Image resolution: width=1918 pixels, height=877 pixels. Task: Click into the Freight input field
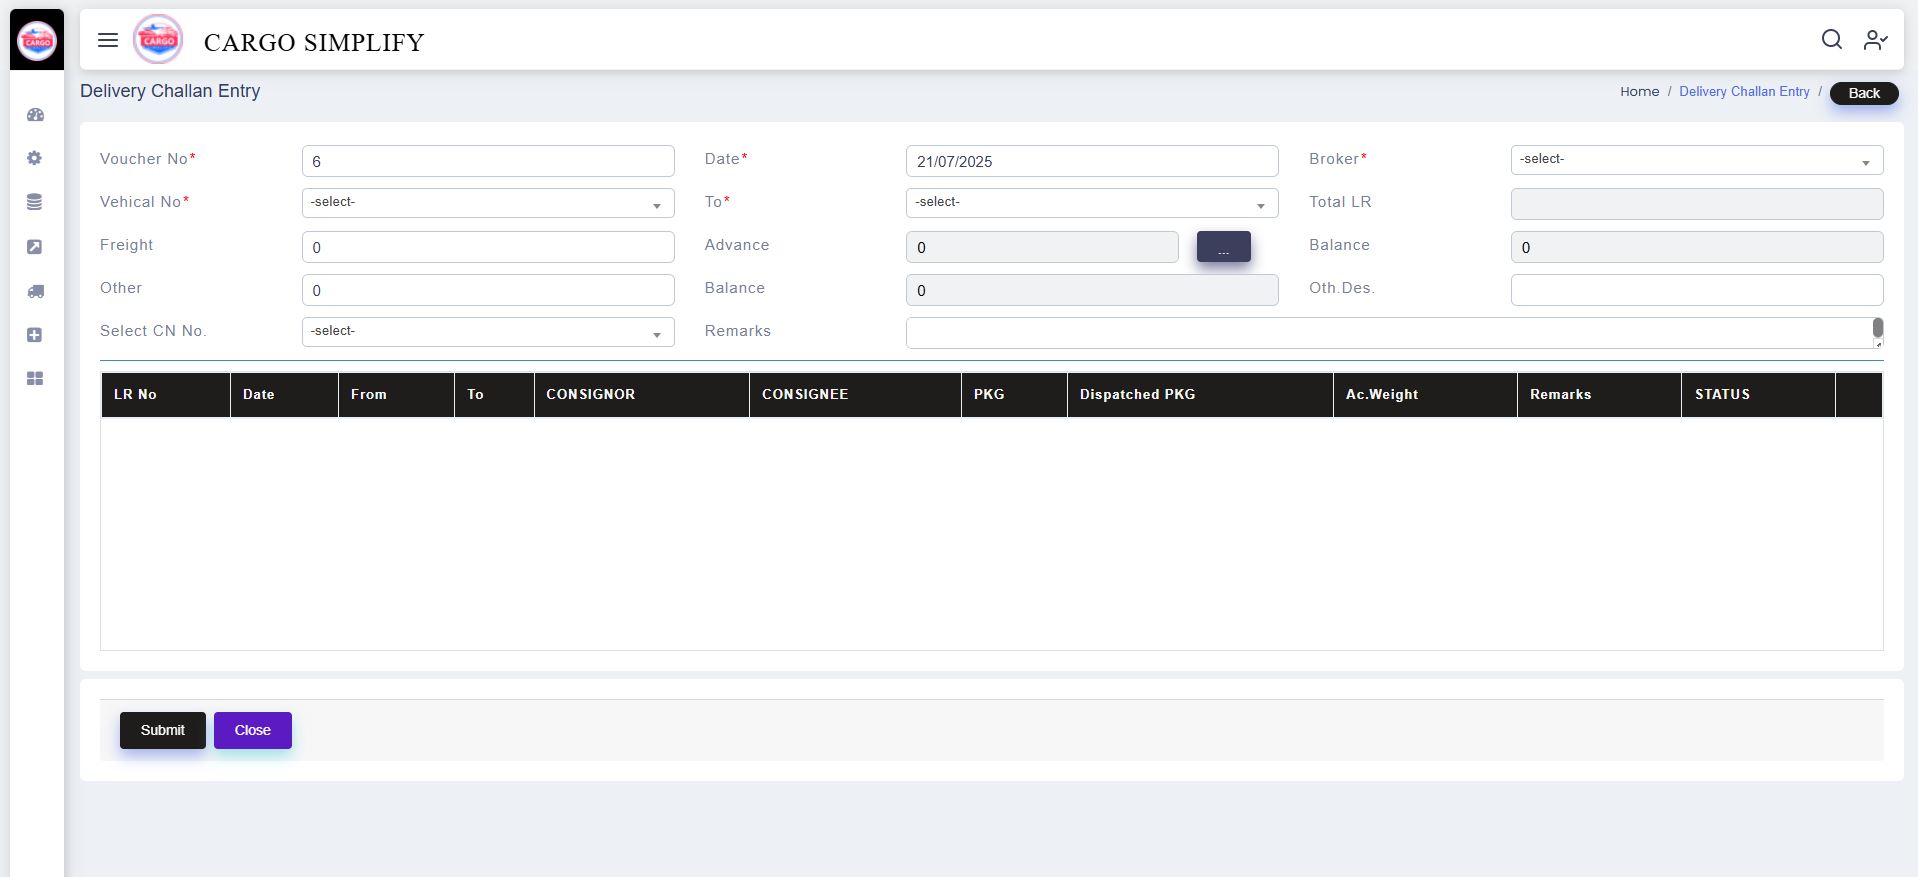(488, 247)
